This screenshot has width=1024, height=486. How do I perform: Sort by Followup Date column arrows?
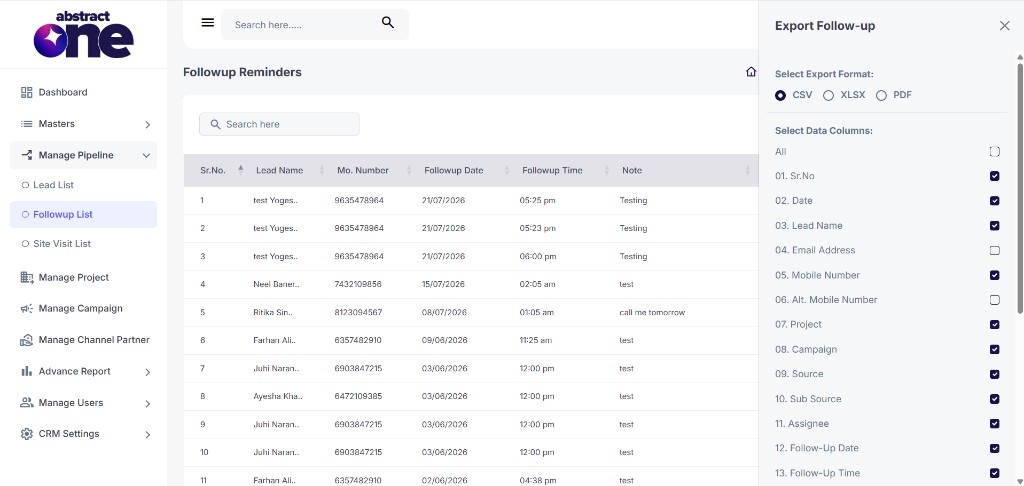click(507, 170)
